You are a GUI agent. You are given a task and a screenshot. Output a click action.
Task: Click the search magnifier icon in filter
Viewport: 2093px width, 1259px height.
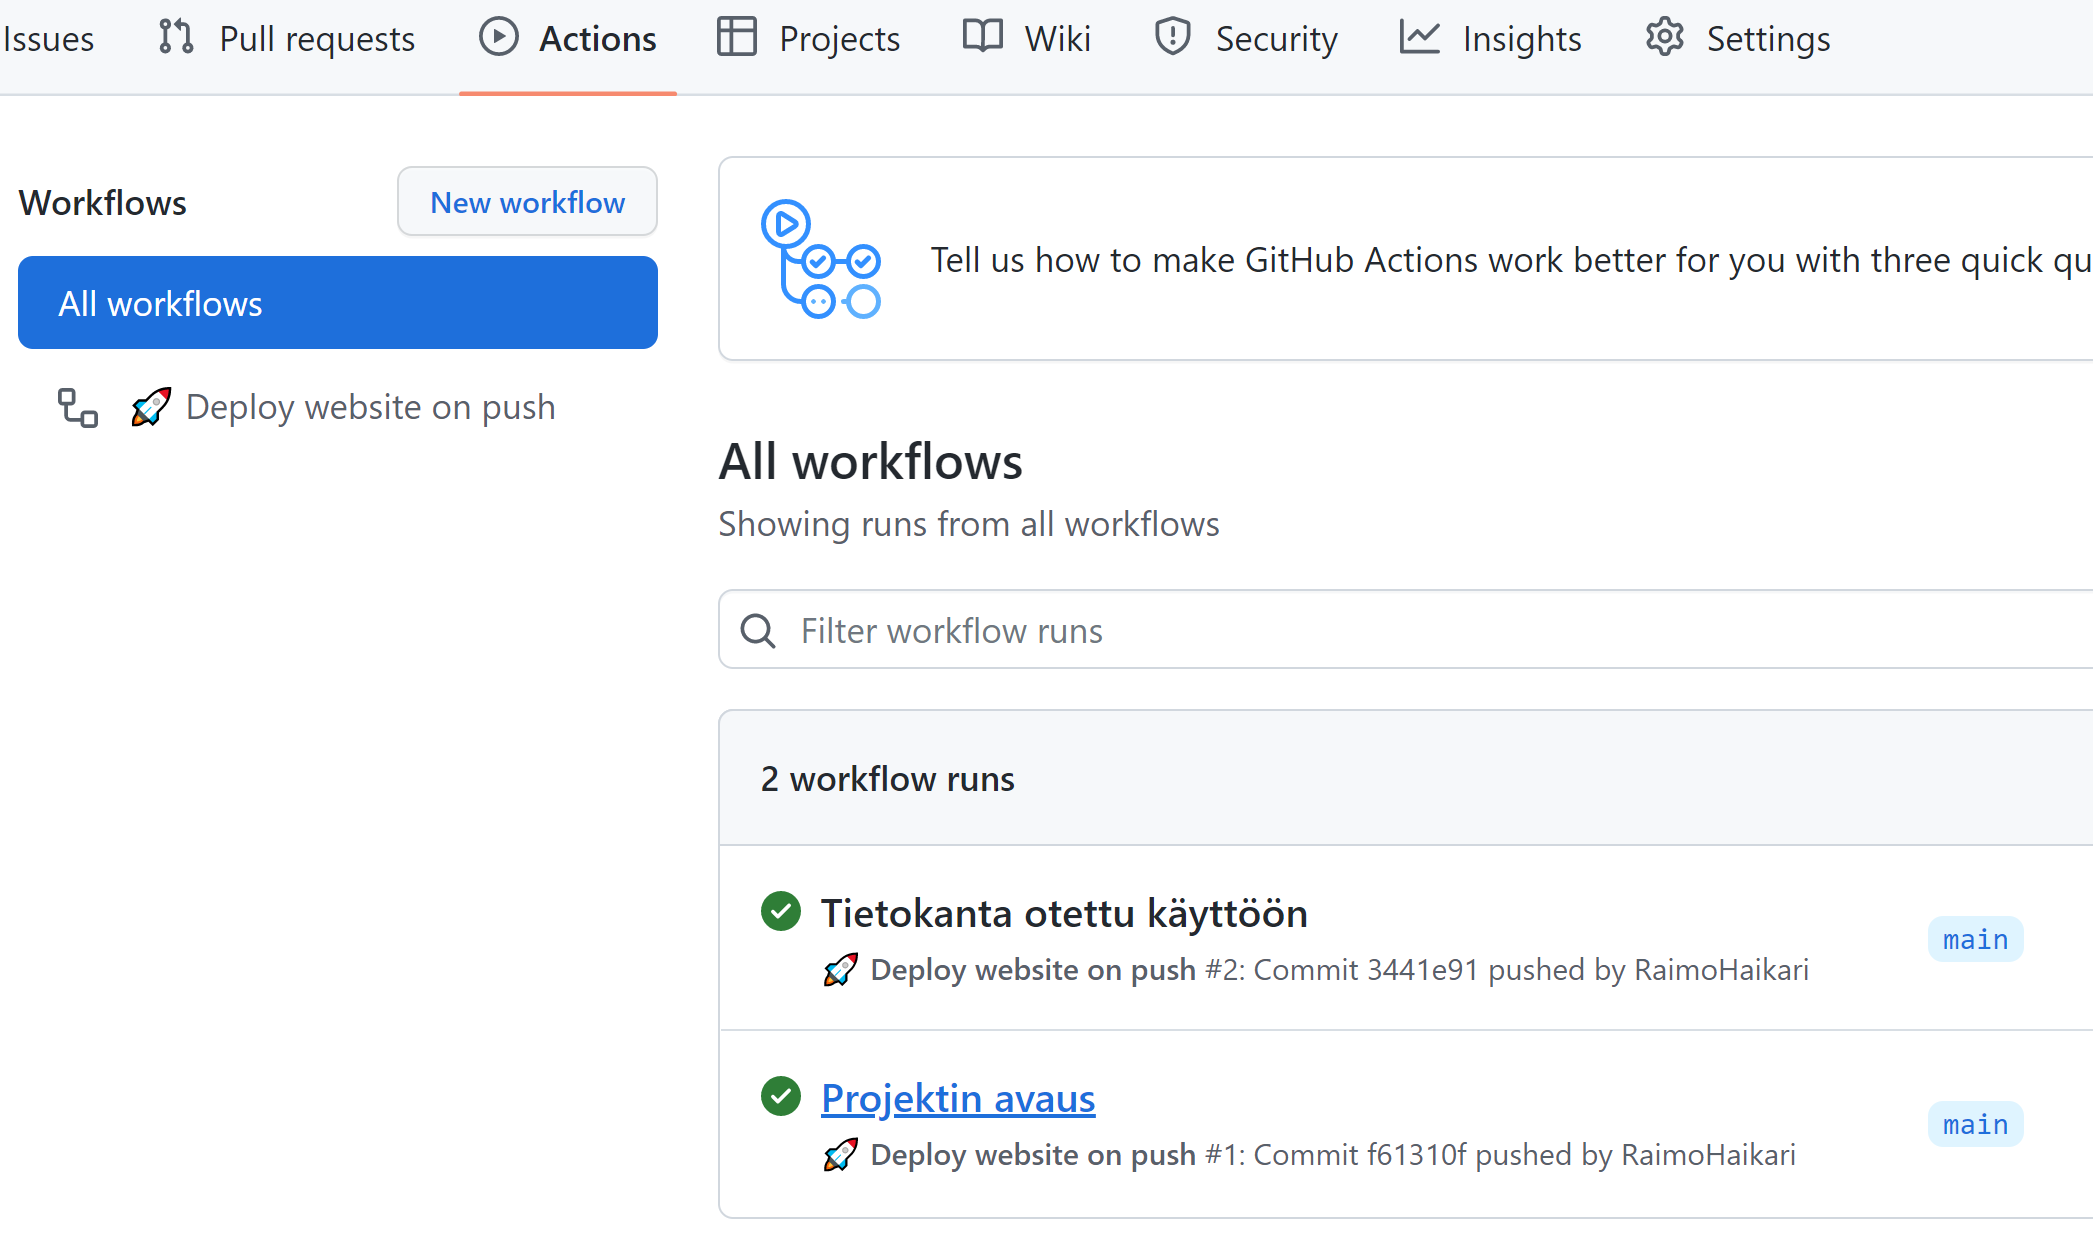pyautogui.click(x=758, y=631)
